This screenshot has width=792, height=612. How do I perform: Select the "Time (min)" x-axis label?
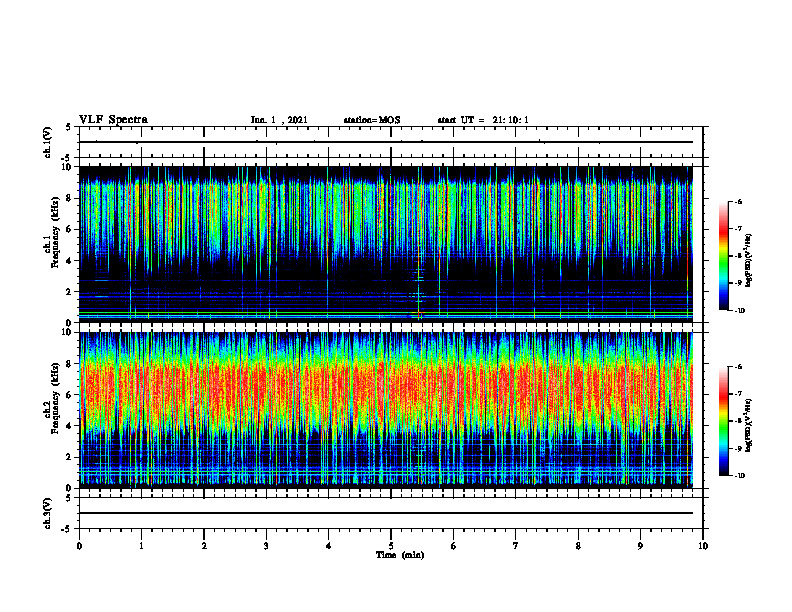click(x=400, y=555)
